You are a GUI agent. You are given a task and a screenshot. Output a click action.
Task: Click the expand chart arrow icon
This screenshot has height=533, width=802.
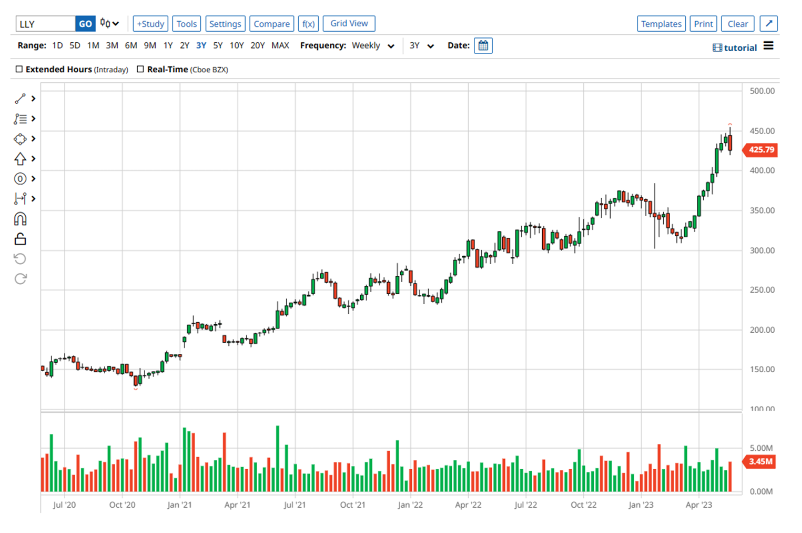(x=768, y=23)
